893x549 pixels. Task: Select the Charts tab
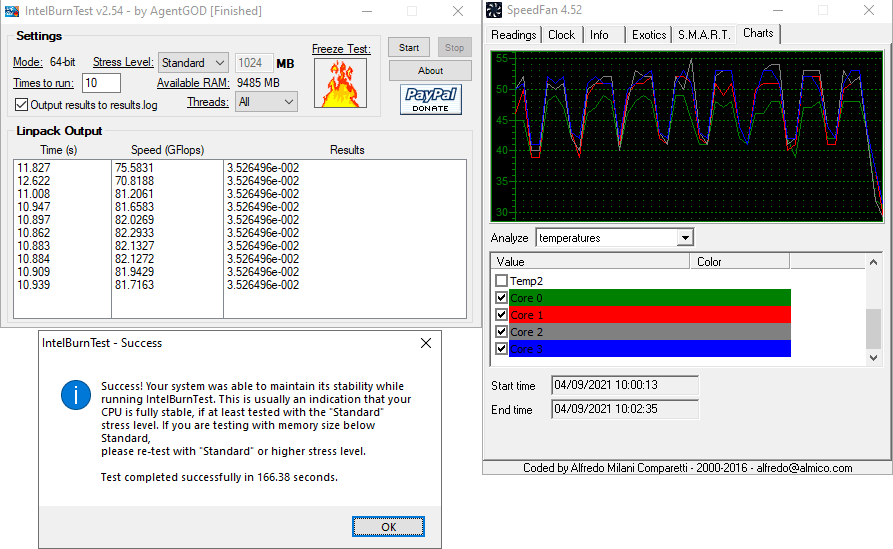(758, 33)
